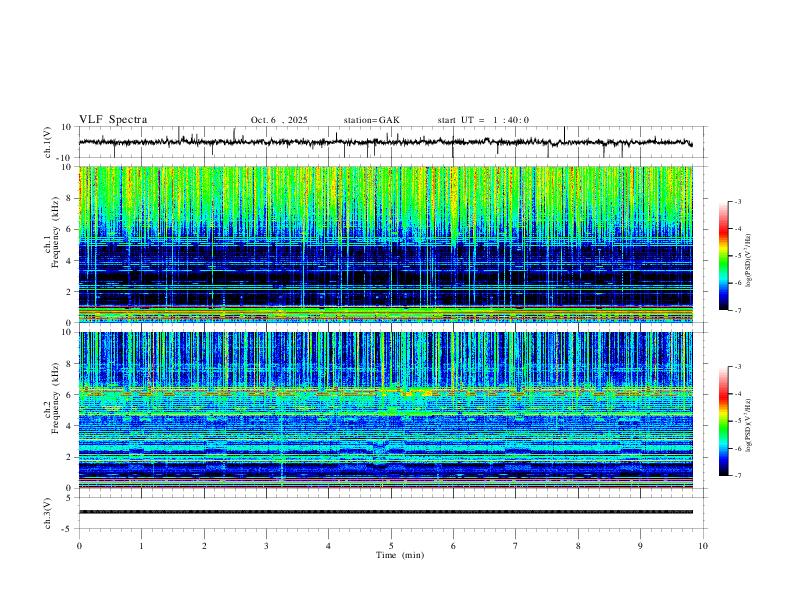The height and width of the screenshot is (612, 792).
Task: Click the 'VLF Spectra' title text
Action: click(113, 120)
